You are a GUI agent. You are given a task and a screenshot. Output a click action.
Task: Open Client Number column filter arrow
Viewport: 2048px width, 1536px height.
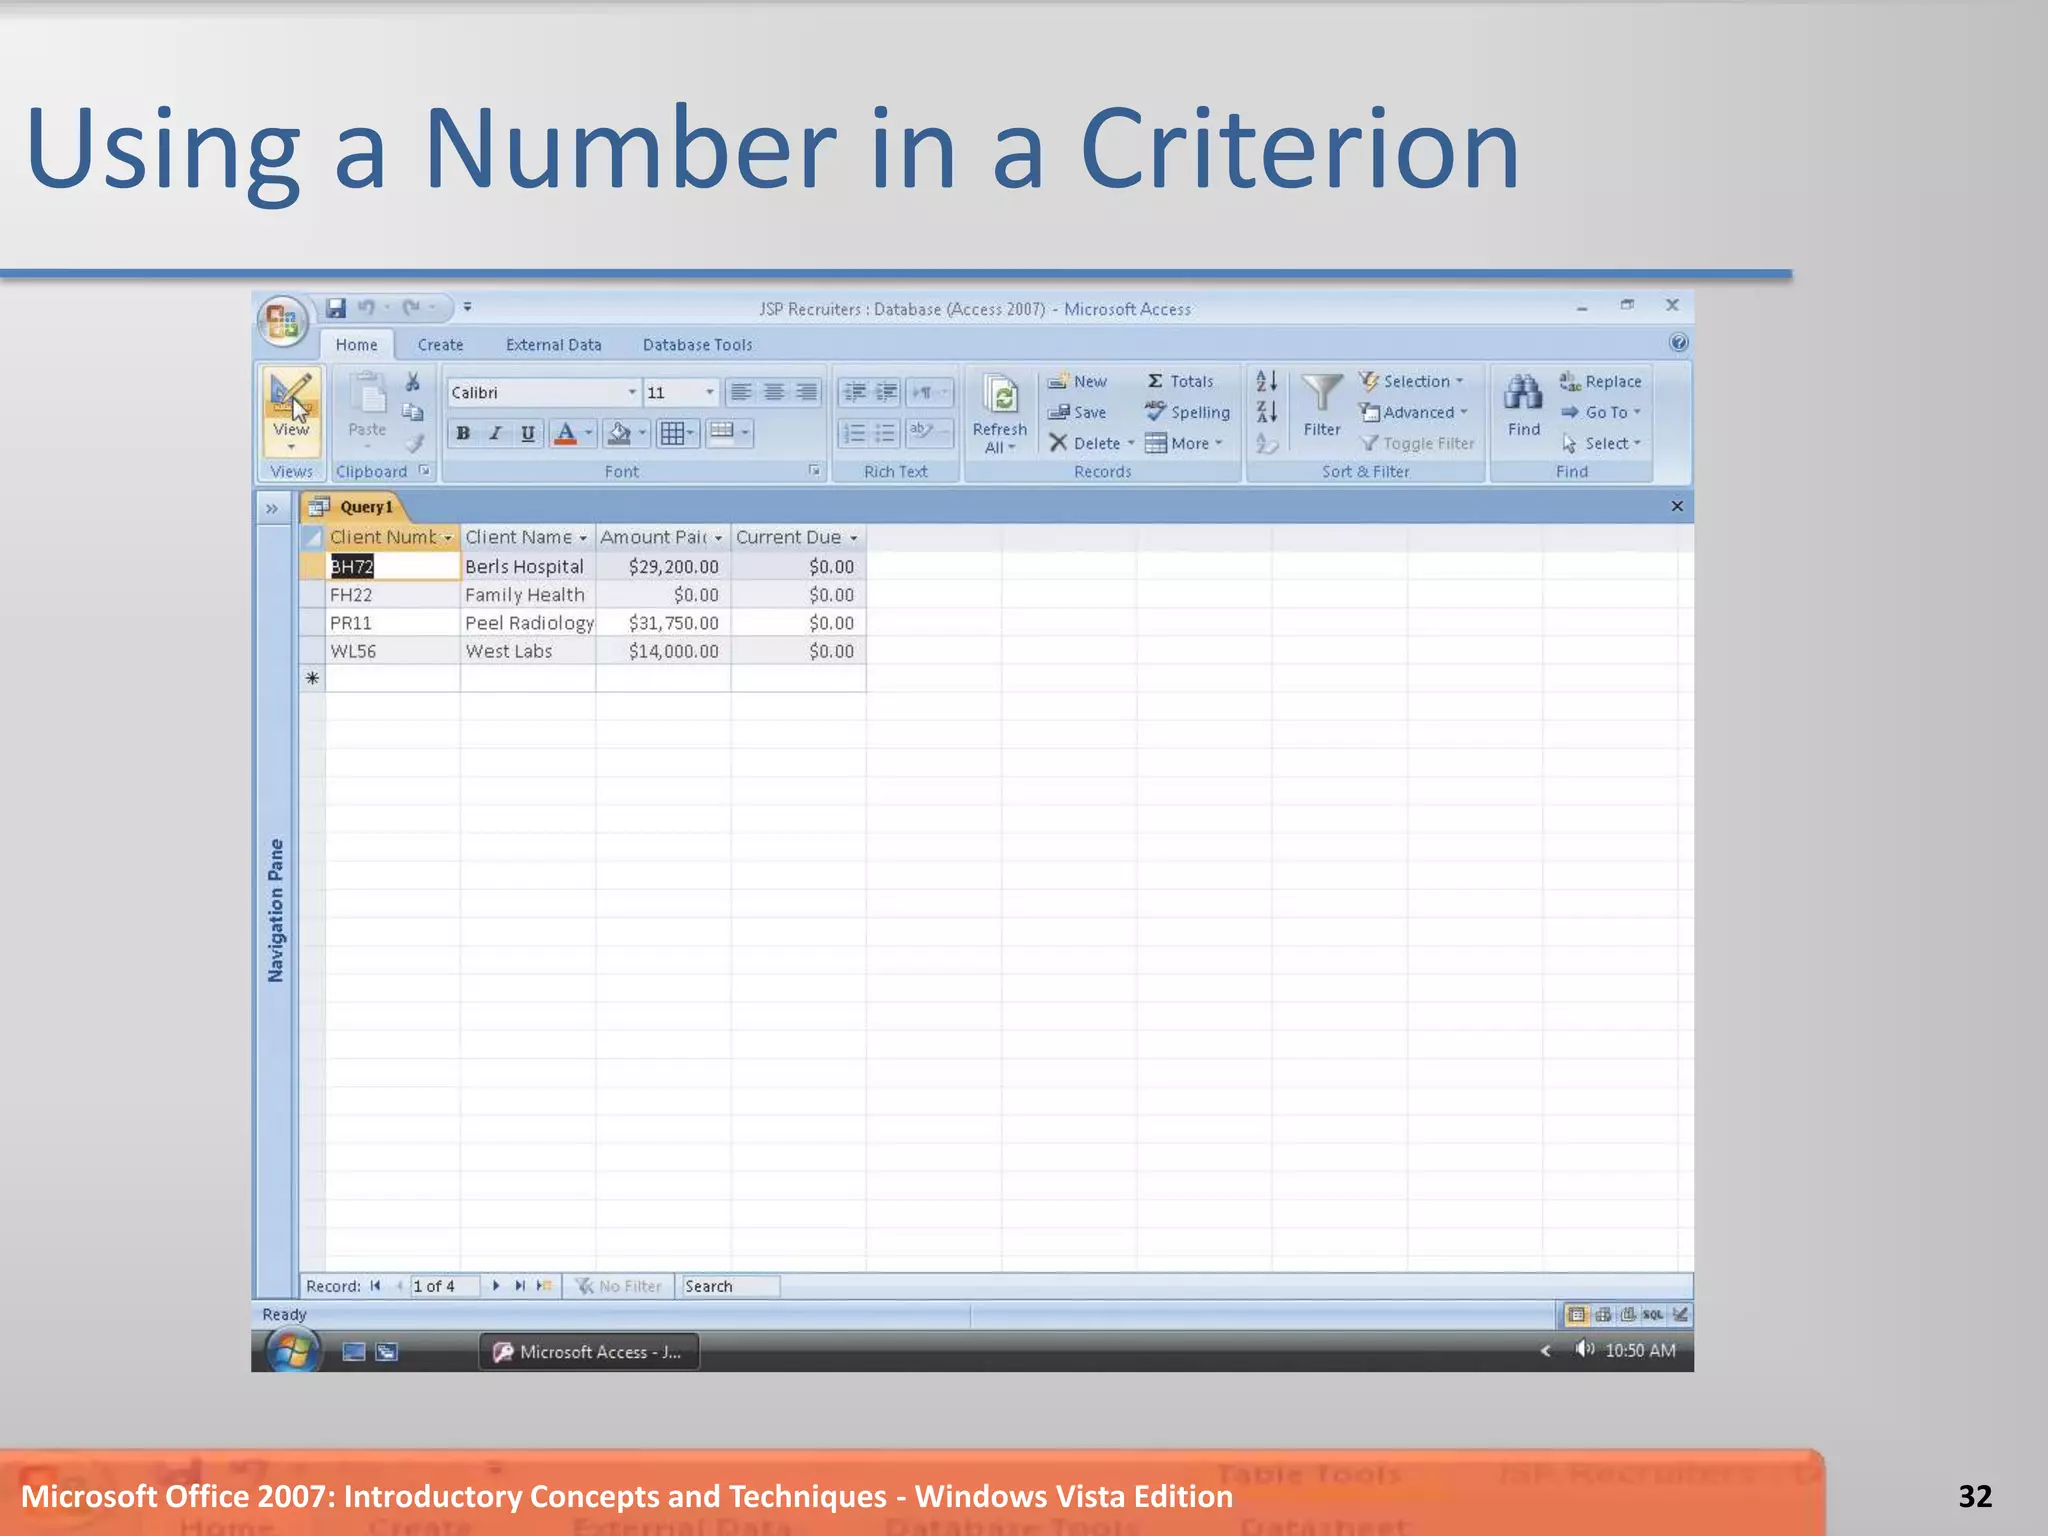448,538
